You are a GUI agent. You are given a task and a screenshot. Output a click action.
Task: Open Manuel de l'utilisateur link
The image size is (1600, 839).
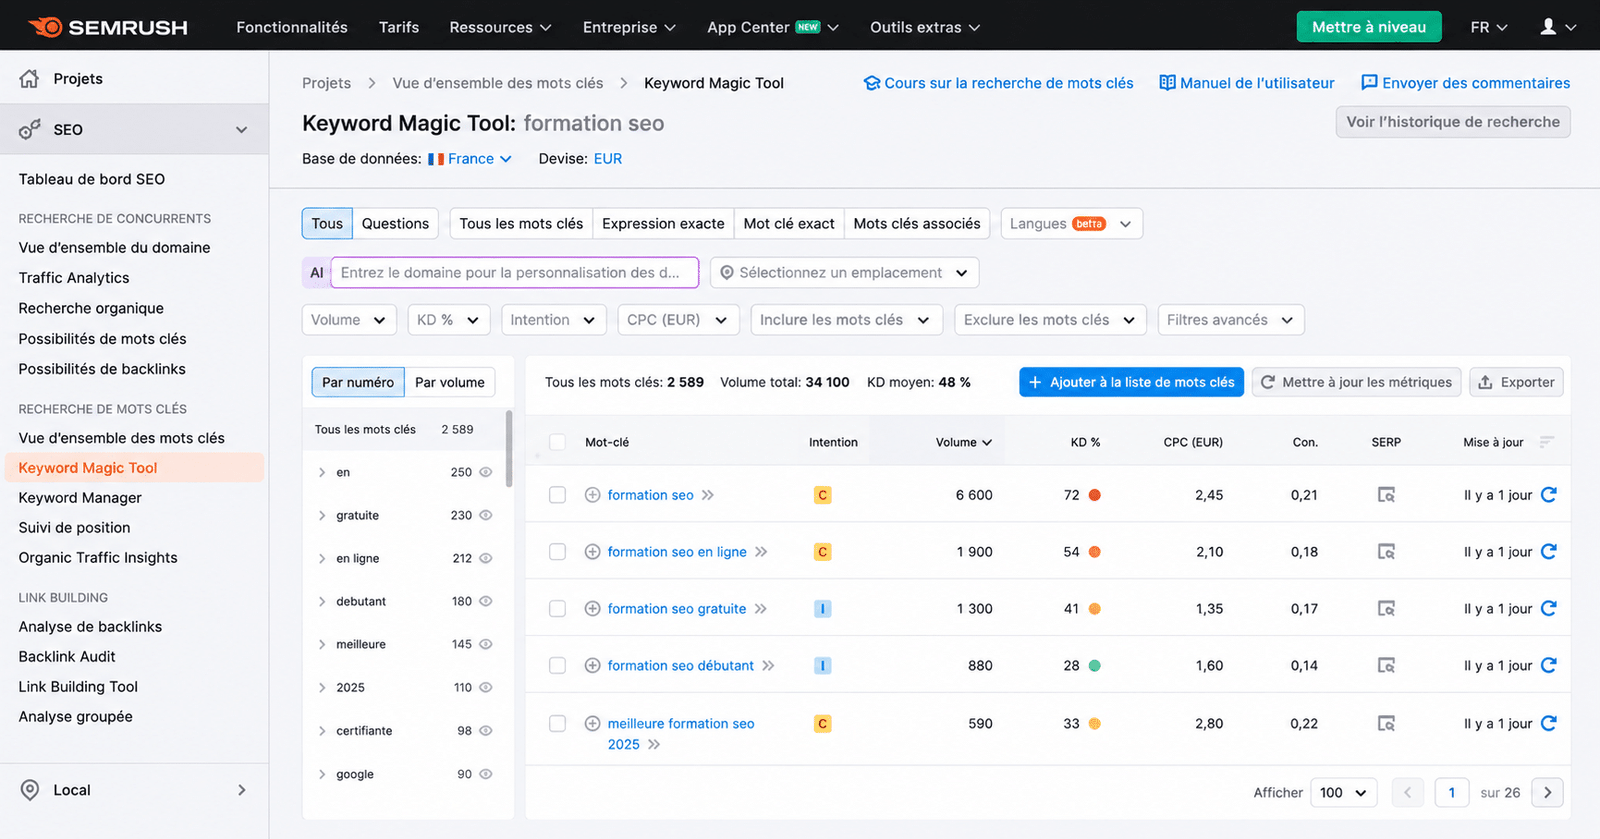pos(1247,83)
